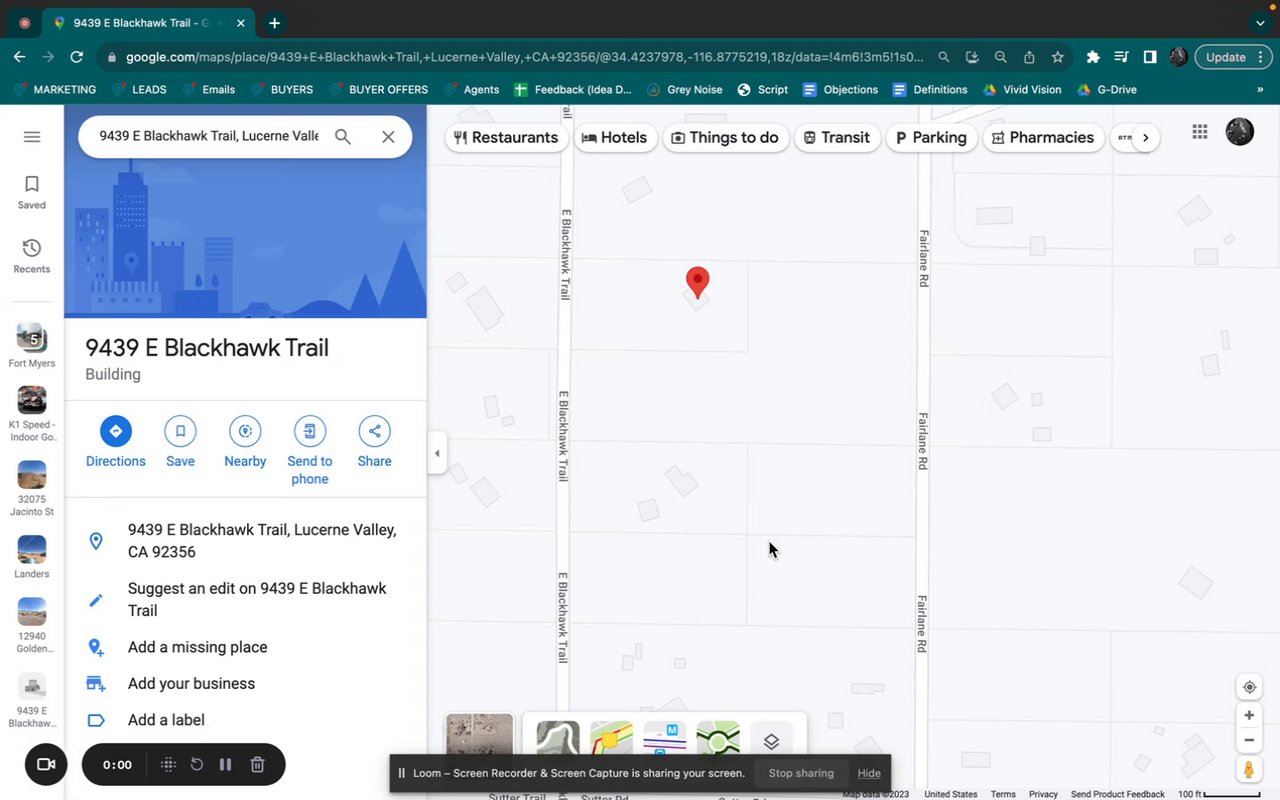Screen dimensions: 1280x800
Task: Select the Parking chip
Action: [x=931, y=137]
